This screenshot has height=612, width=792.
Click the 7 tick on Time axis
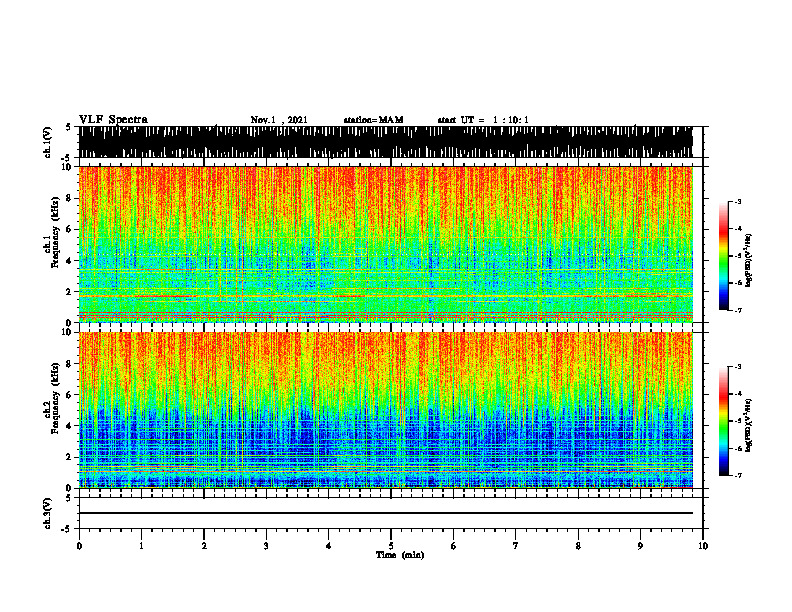(516, 546)
